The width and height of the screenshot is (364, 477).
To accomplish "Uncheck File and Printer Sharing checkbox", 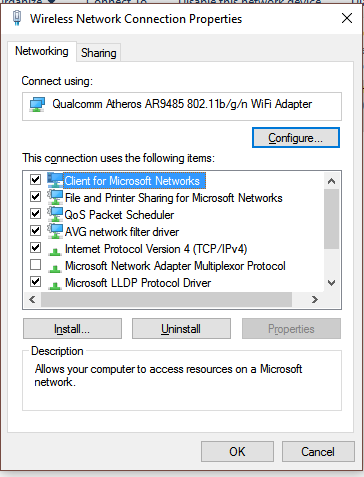I will coord(35,197).
